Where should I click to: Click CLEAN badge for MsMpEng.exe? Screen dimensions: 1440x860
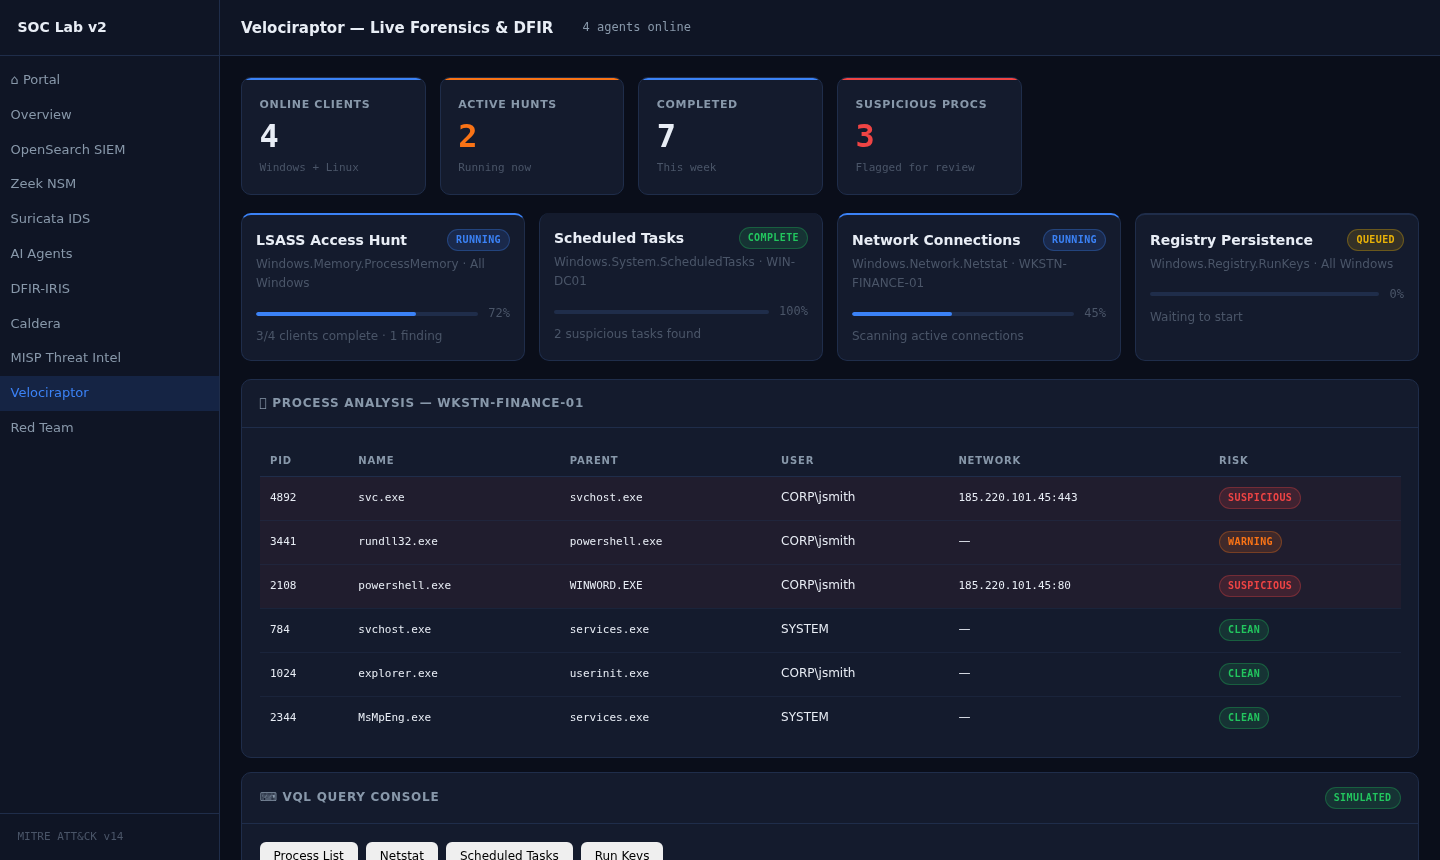click(x=1243, y=718)
